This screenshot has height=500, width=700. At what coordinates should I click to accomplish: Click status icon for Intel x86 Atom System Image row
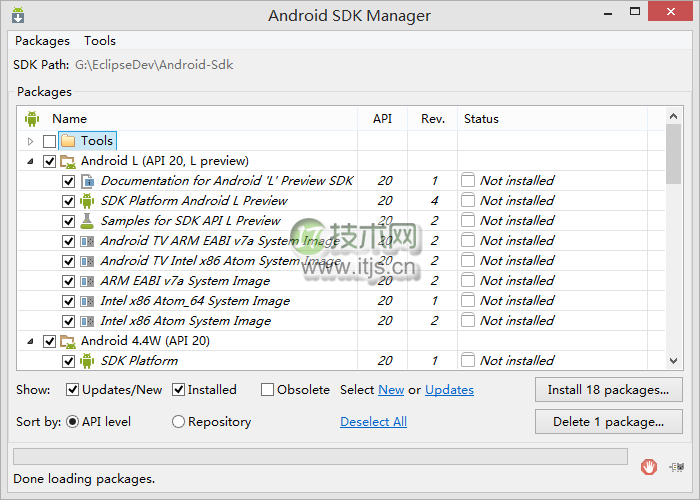click(468, 321)
